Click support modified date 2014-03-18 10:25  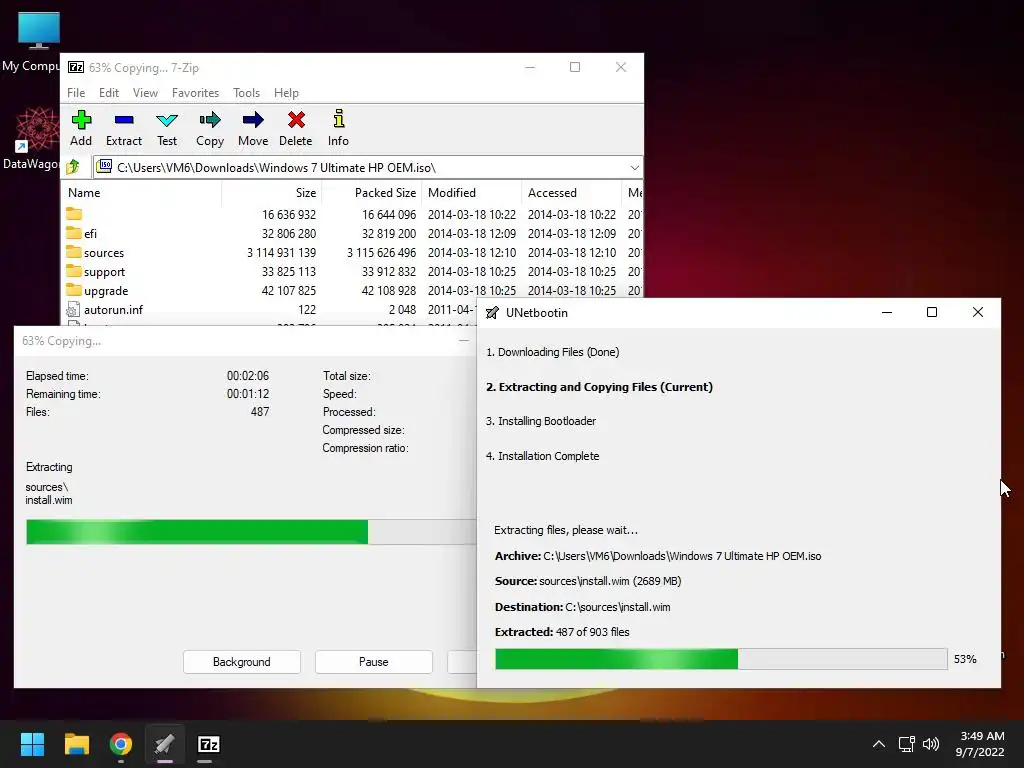(472, 272)
